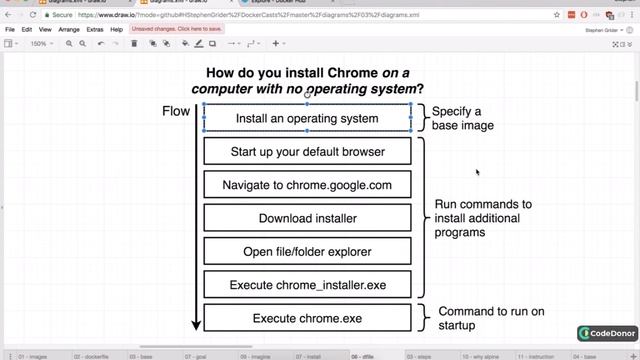
Task: Open the Stephen Grider account dropdown
Action: click(x=604, y=30)
